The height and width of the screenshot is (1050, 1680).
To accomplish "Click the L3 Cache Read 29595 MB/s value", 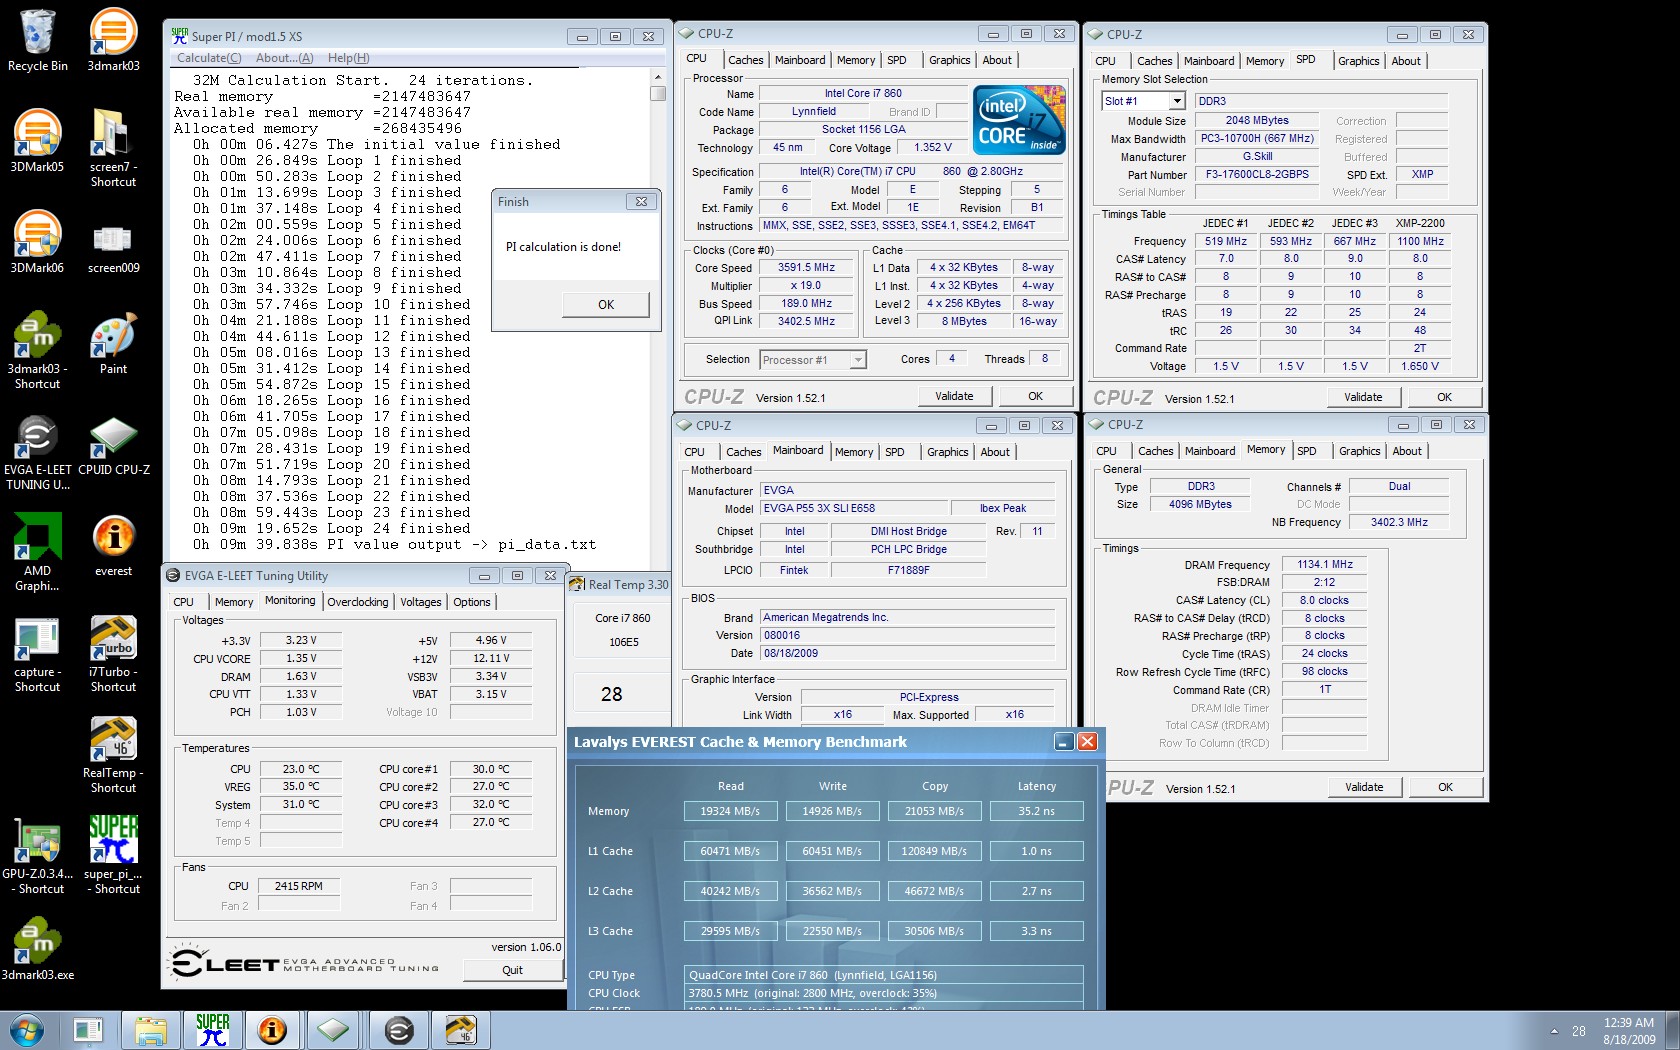I will tap(730, 931).
